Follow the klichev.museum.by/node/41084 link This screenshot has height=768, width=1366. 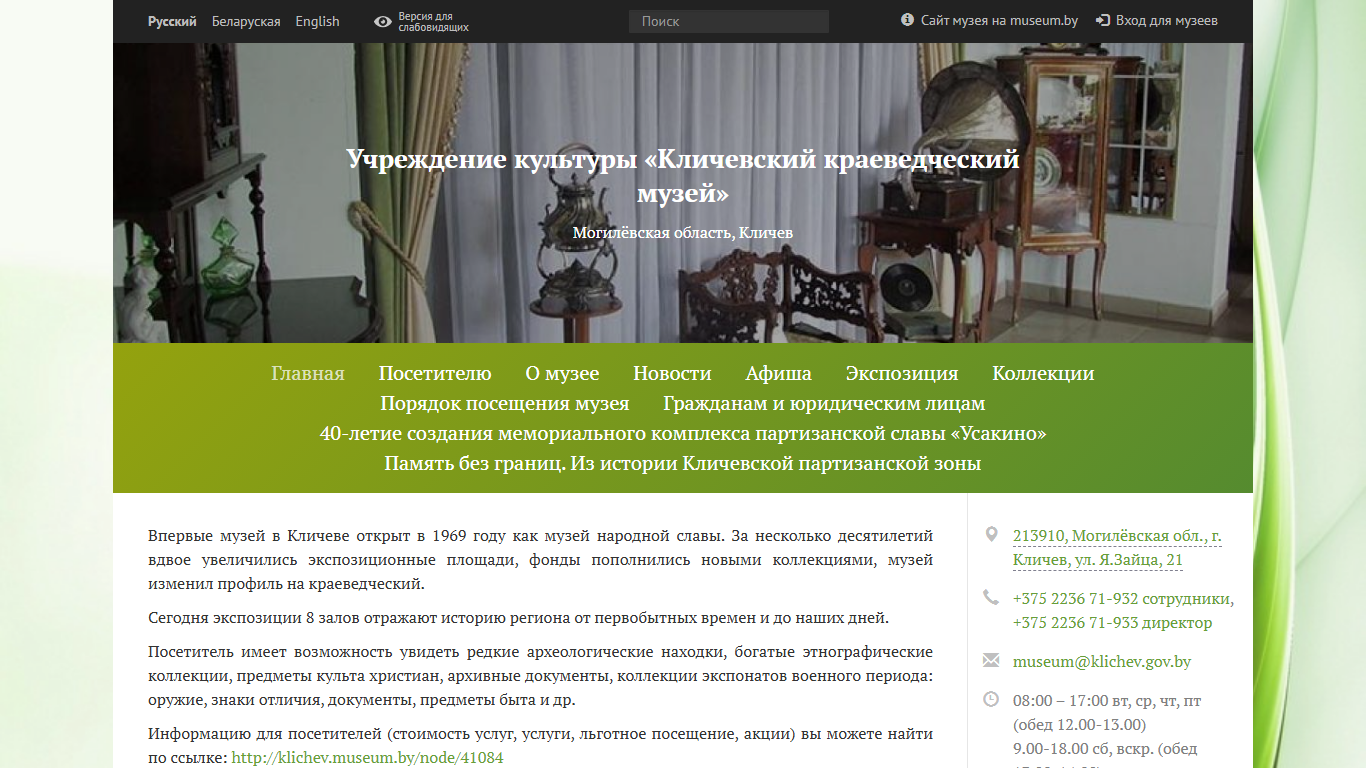point(368,757)
